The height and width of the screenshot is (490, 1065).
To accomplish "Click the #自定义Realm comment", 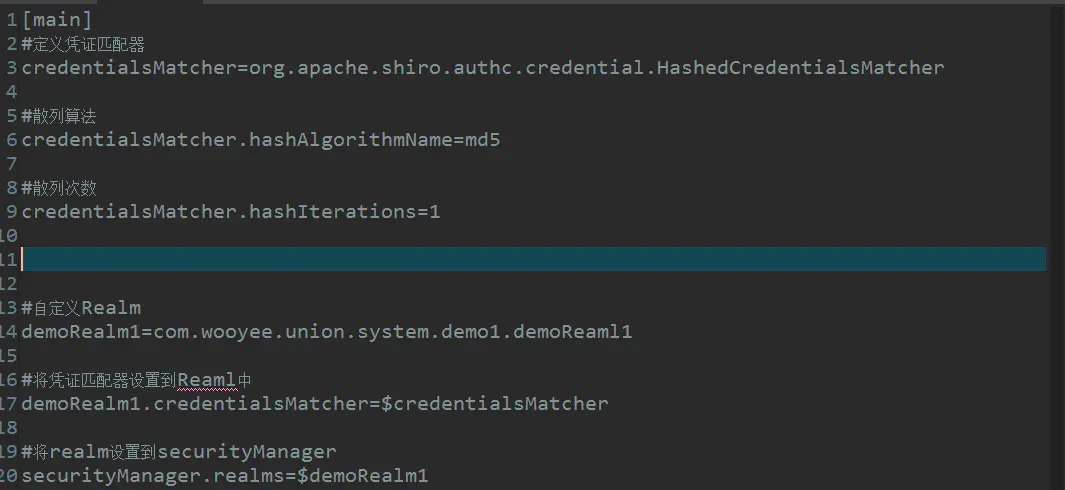I will click(x=81, y=308).
